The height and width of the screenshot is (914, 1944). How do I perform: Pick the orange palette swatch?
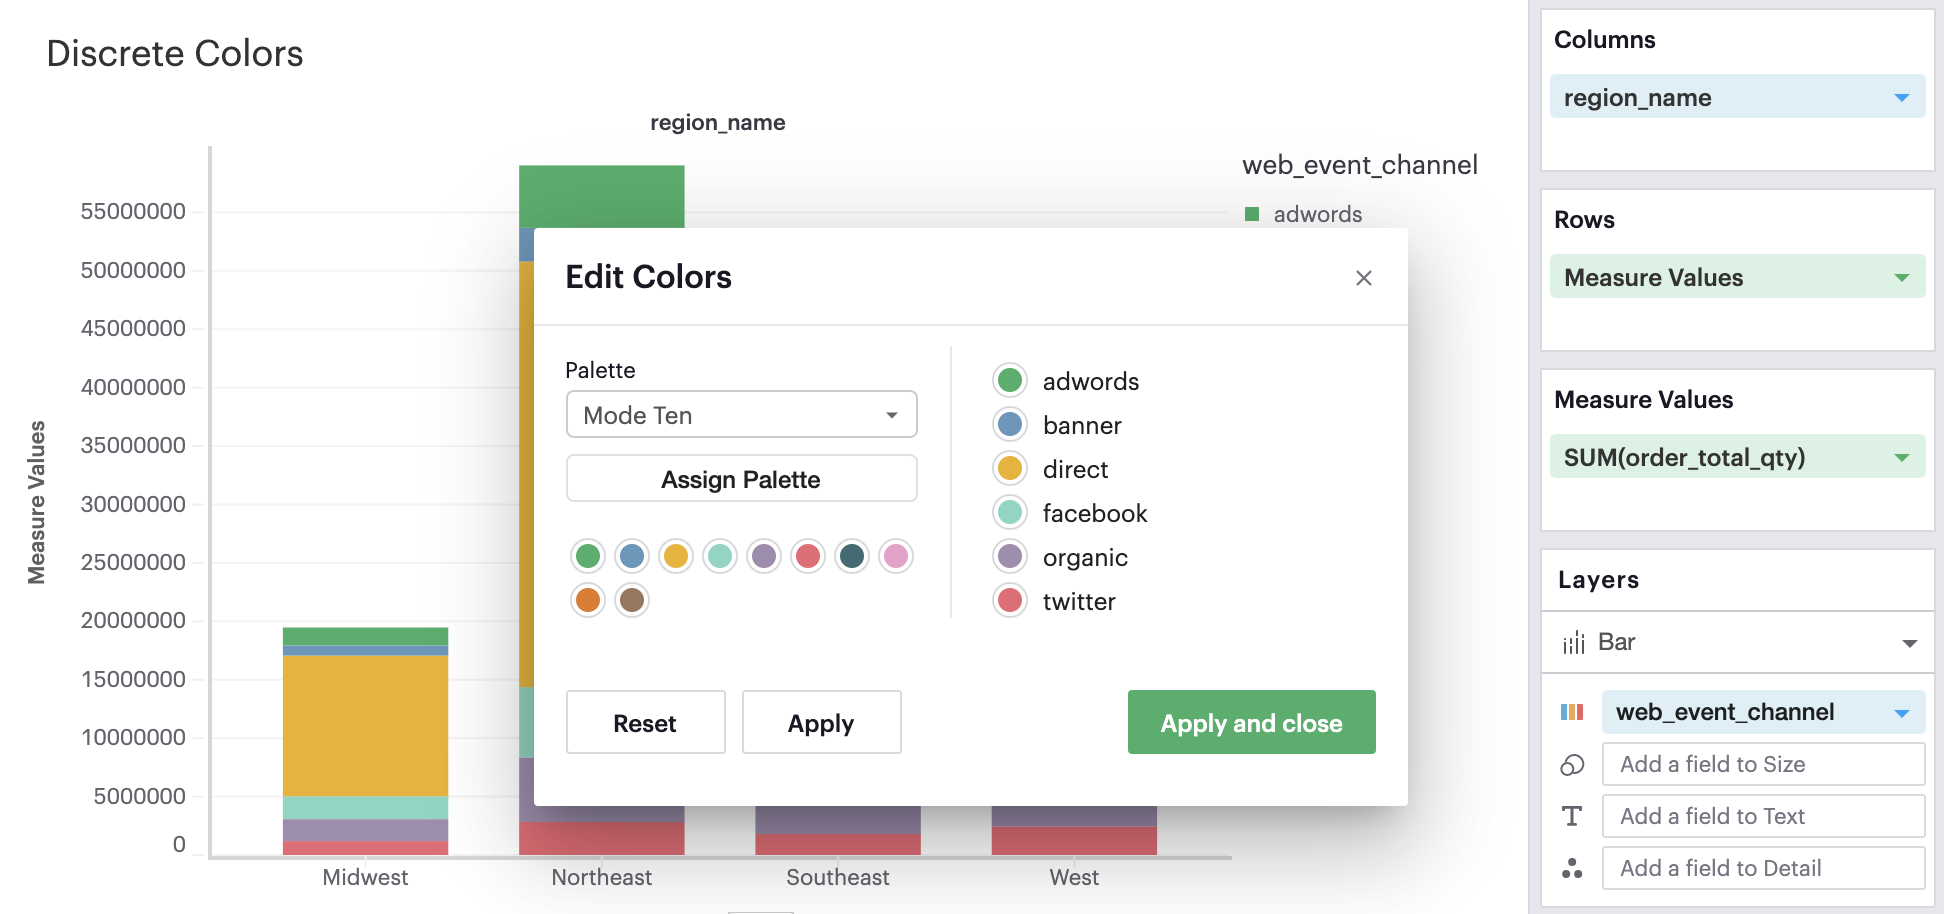(588, 600)
